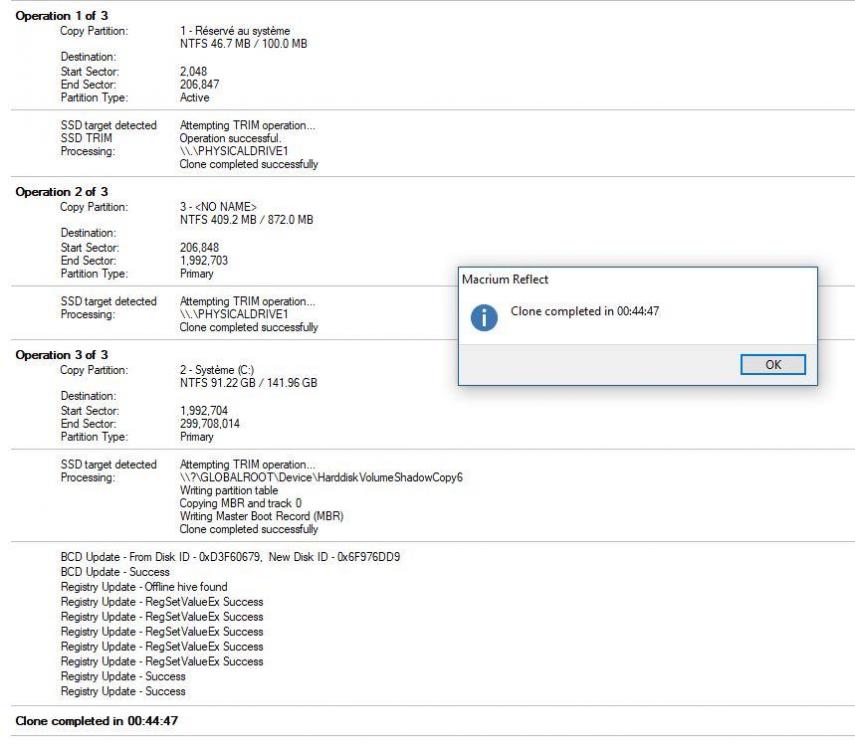Click partition type 'Active'
The image size is (855, 750).
195,98
